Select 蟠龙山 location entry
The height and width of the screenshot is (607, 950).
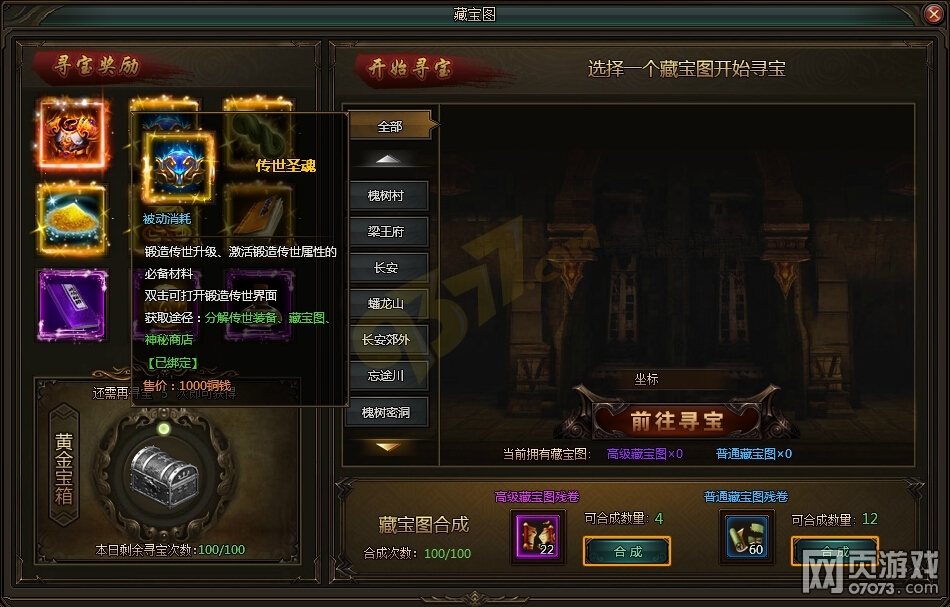point(388,304)
